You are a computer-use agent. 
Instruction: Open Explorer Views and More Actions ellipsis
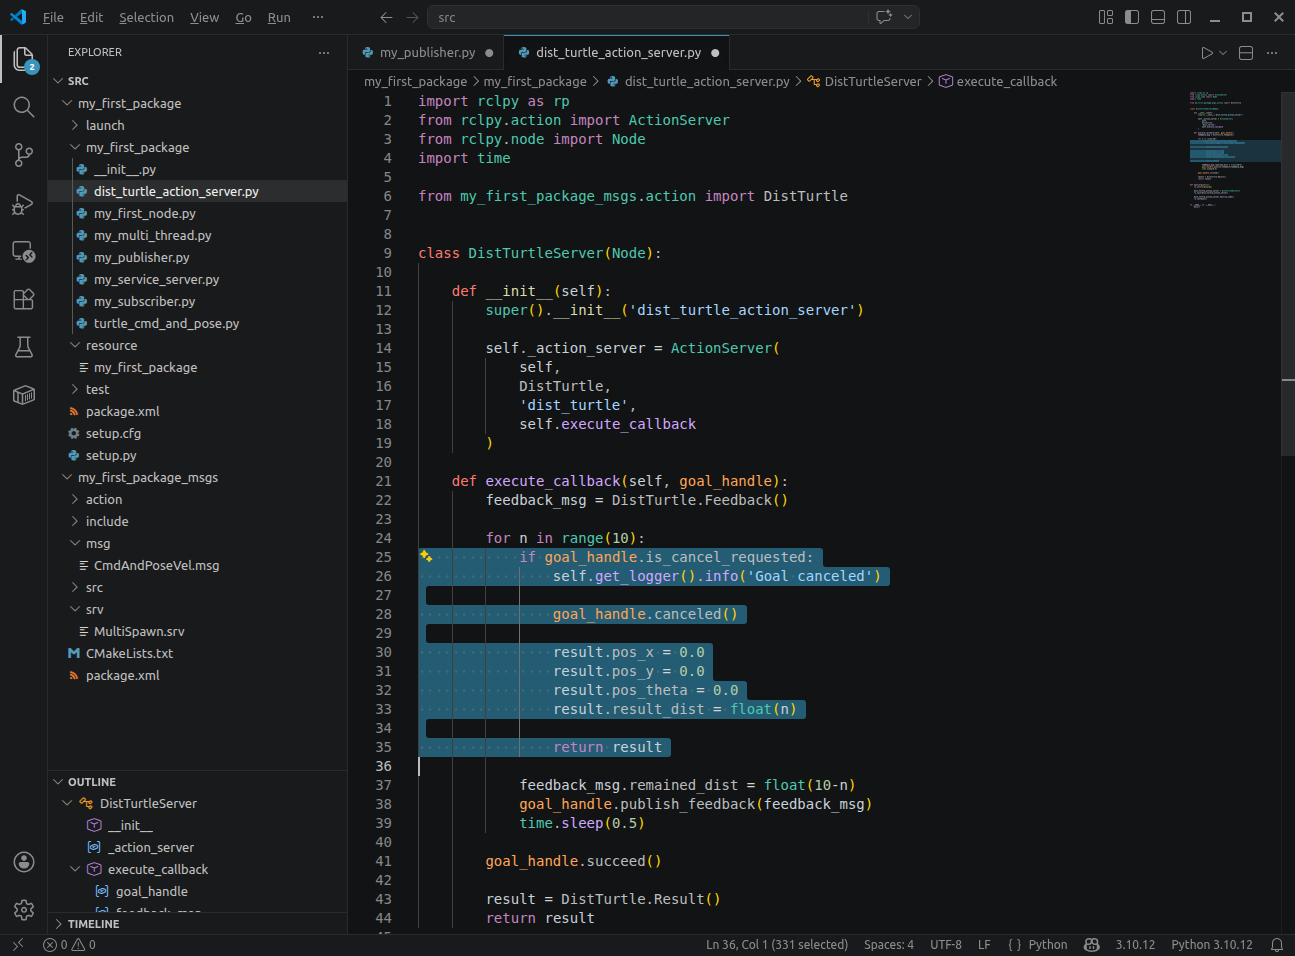[324, 52]
